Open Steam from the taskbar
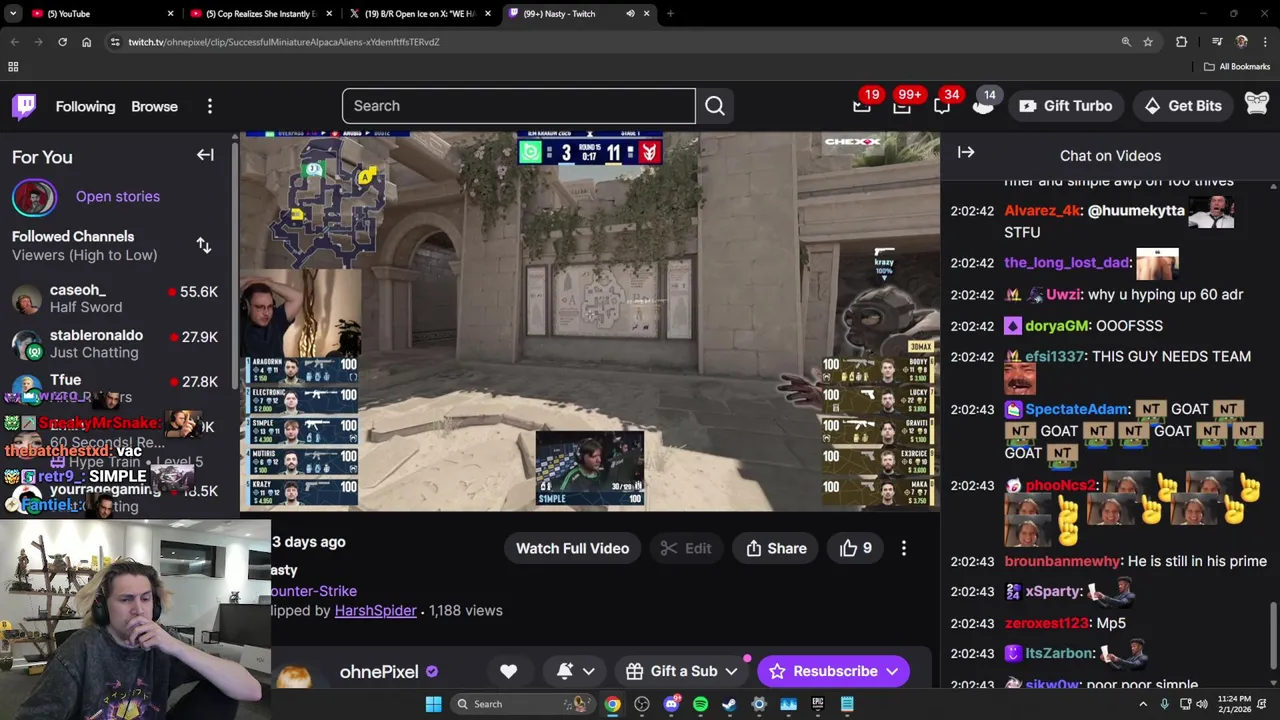Viewport: 1280px width, 720px height. tap(729, 704)
